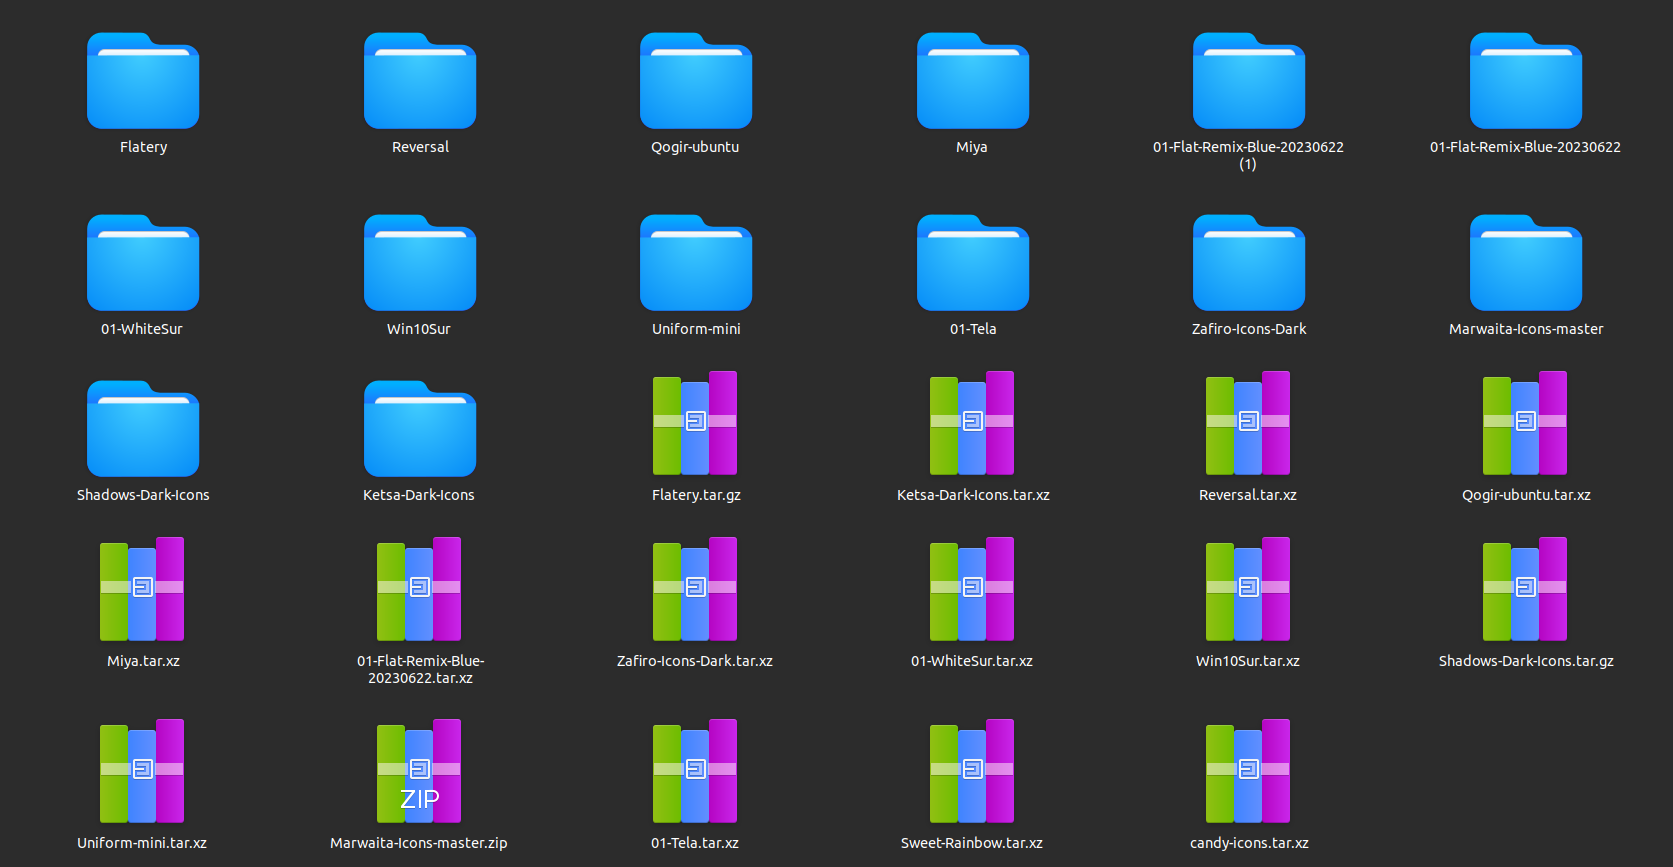Click the file name label 'Sweet-Rainbow.tar.xz'
The width and height of the screenshot is (1673, 867).
(972, 843)
